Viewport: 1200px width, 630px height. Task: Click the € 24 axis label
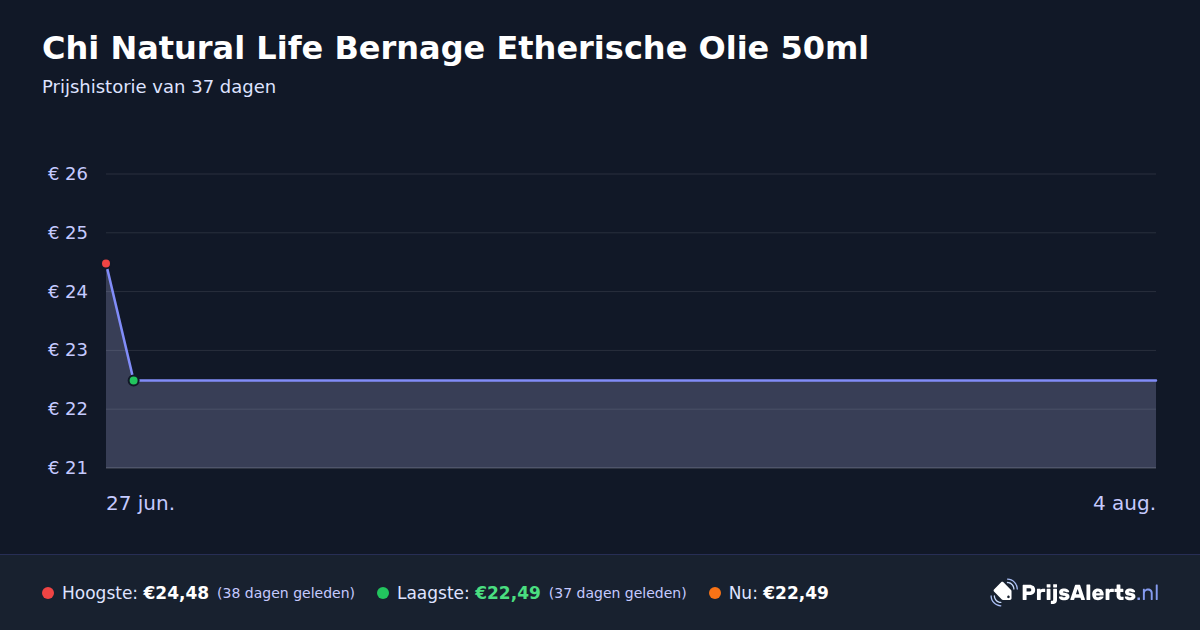68,292
